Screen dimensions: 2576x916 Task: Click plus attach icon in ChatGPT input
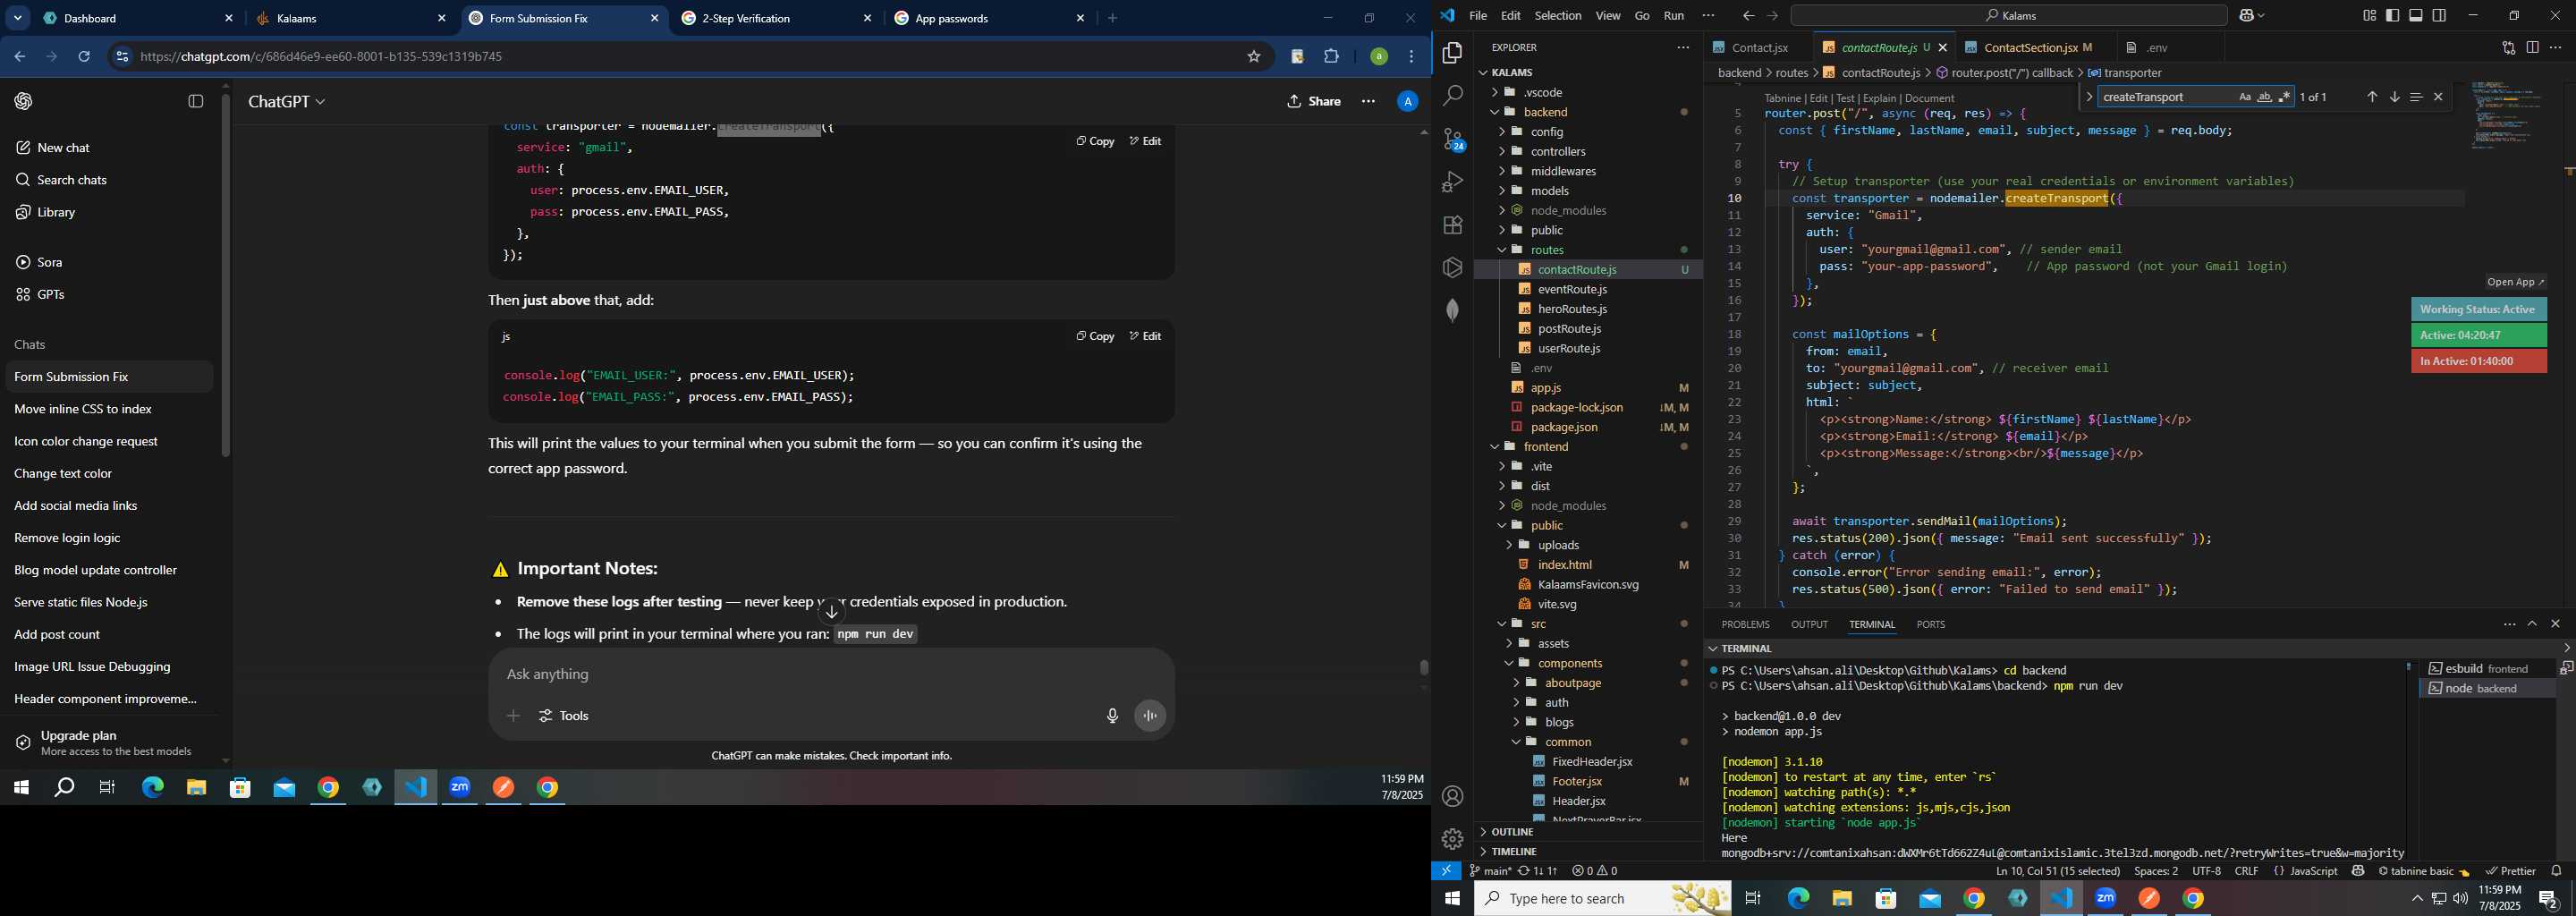pos(513,716)
